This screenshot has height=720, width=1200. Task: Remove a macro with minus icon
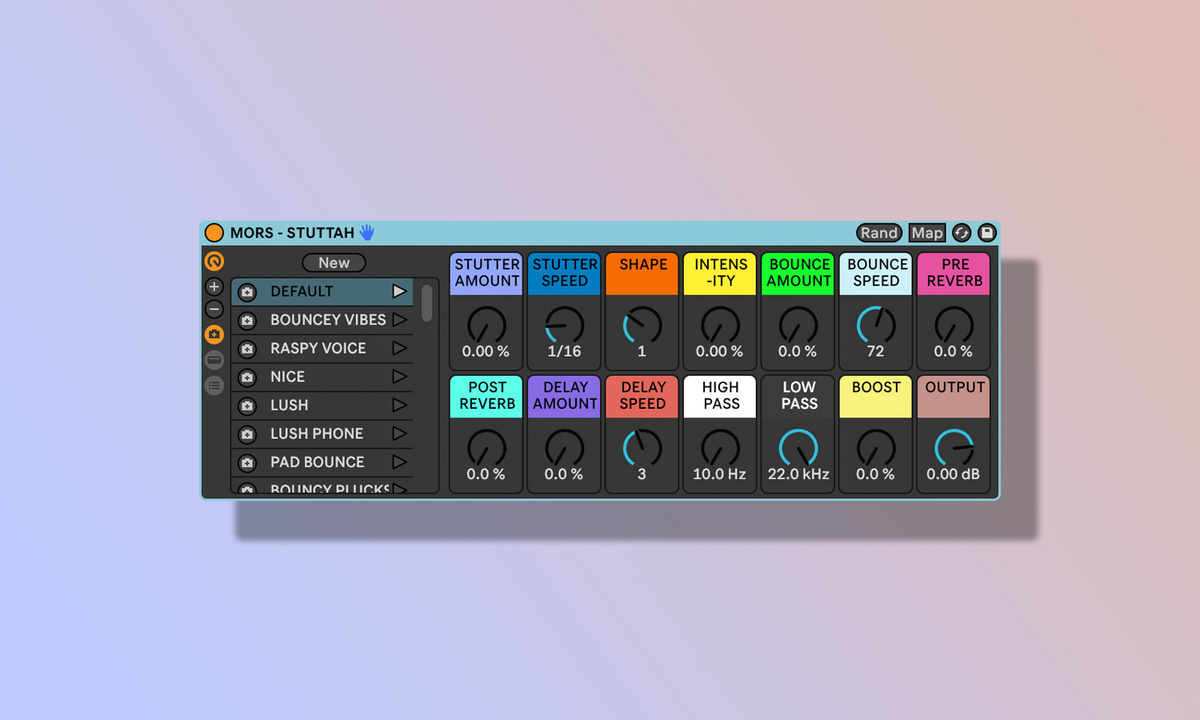click(214, 310)
